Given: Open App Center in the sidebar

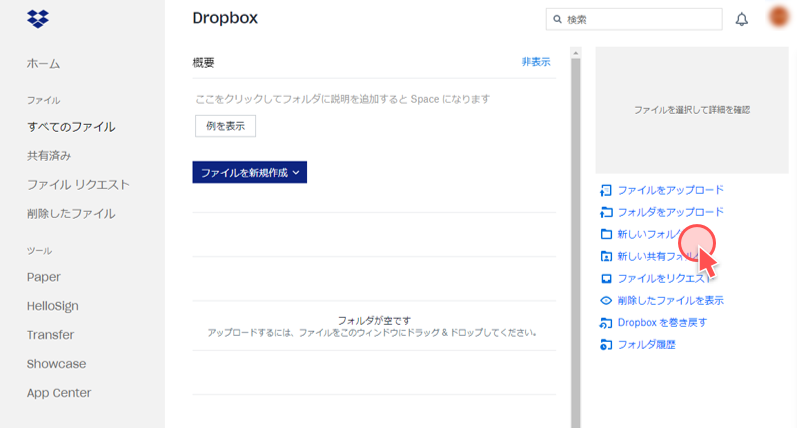Looking at the screenshot, I should [x=59, y=393].
